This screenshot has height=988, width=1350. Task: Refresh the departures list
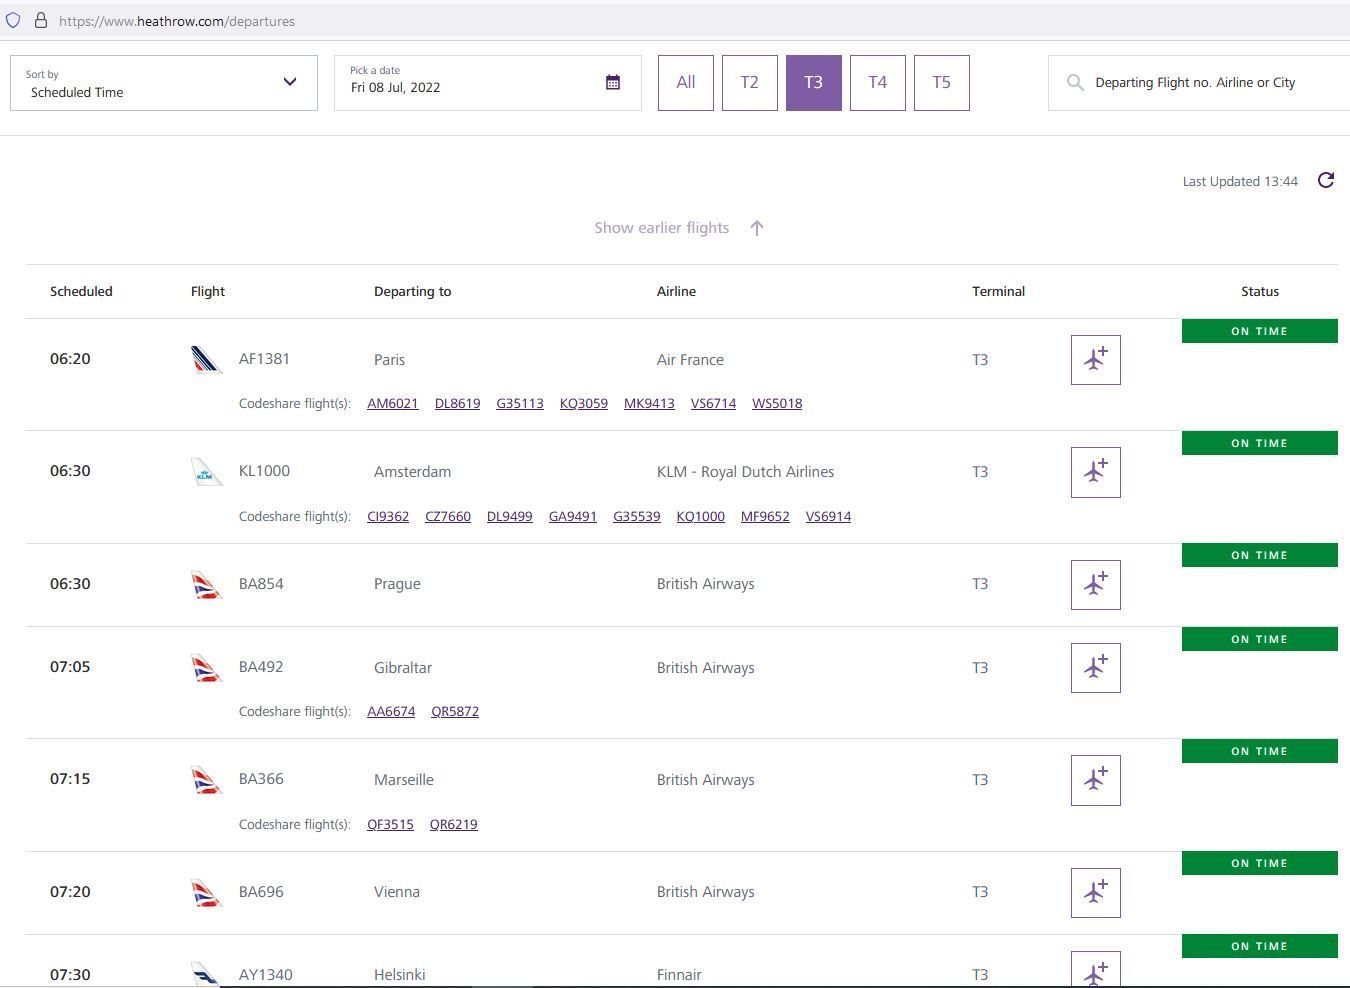click(x=1326, y=181)
